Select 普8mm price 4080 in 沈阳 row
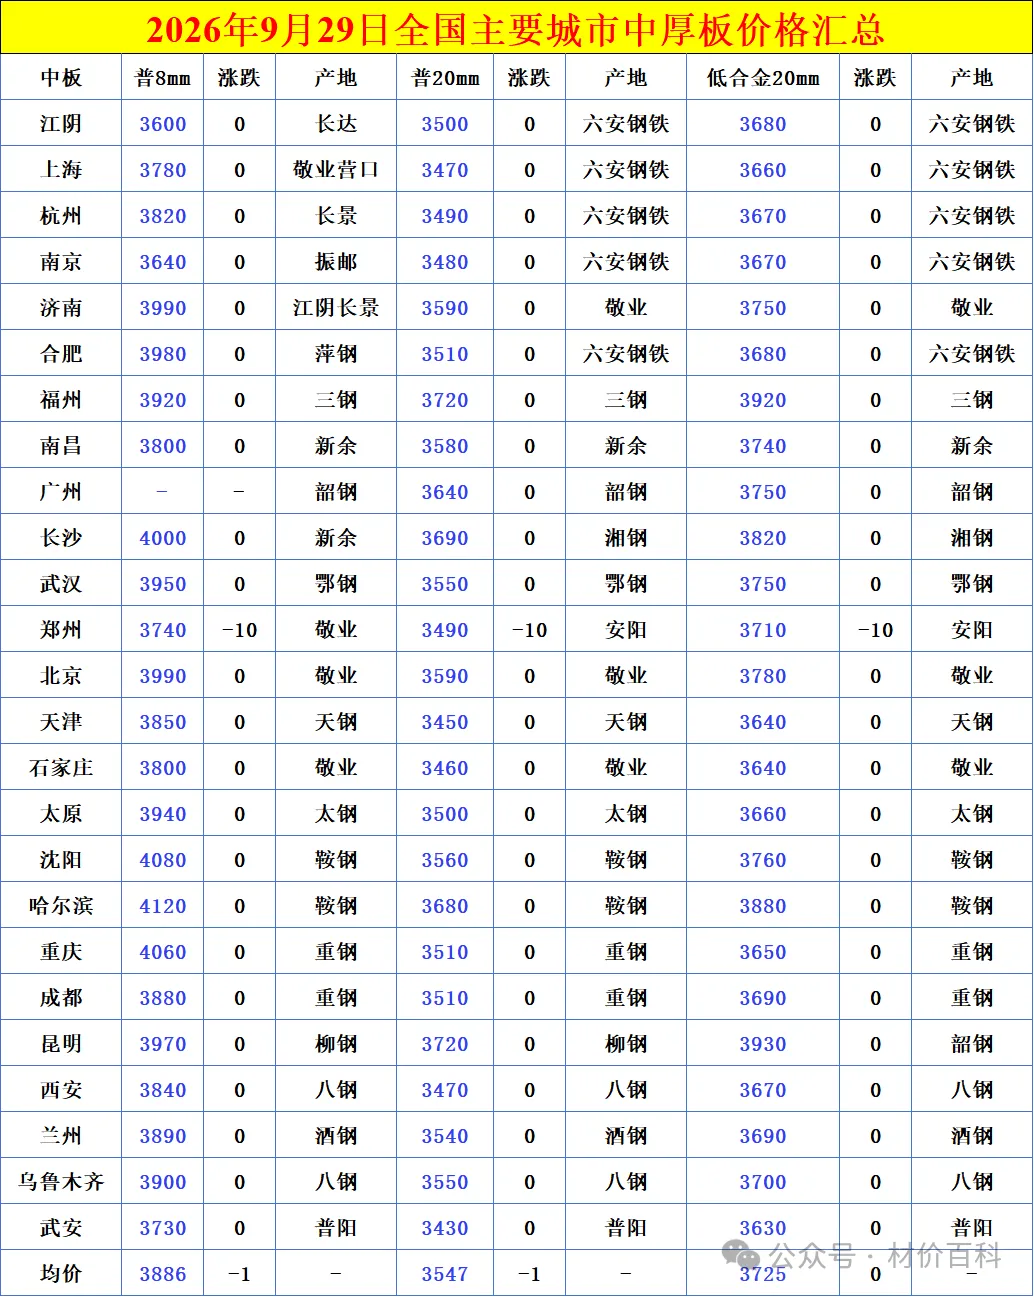This screenshot has width=1034, height=1297. [x=163, y=860]
